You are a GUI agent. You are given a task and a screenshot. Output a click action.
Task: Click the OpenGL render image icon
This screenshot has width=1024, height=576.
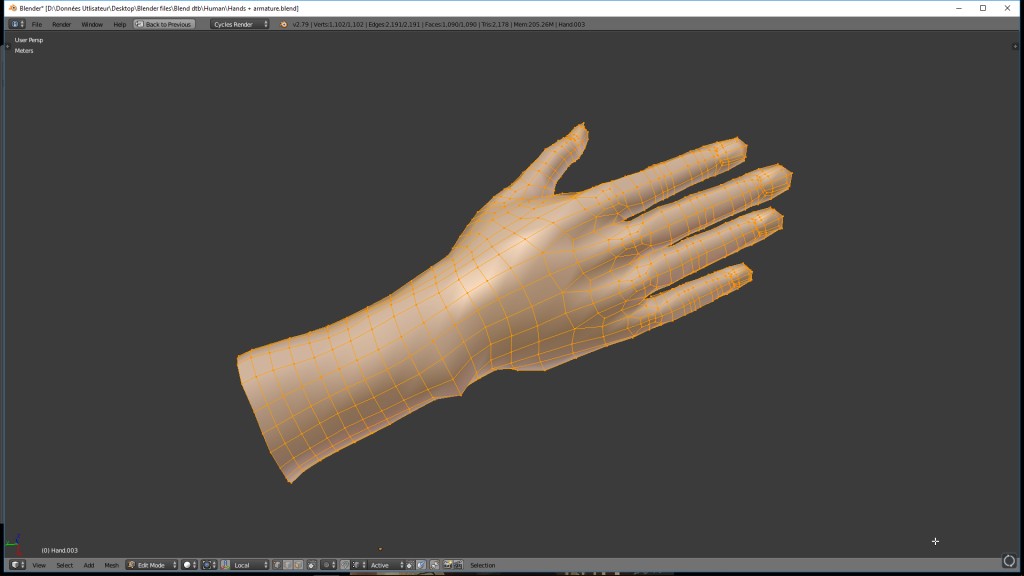tap(448, 565)
